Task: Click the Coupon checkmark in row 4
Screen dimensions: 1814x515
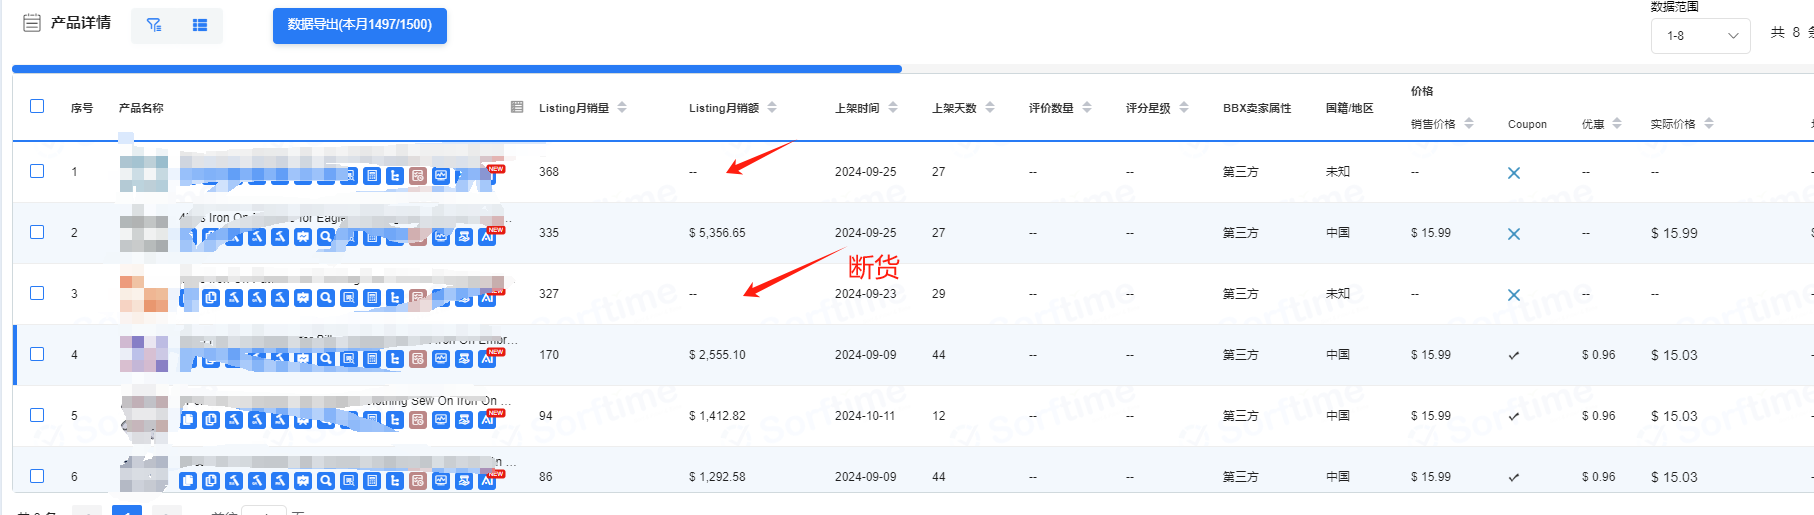Action: [1514, 355]
